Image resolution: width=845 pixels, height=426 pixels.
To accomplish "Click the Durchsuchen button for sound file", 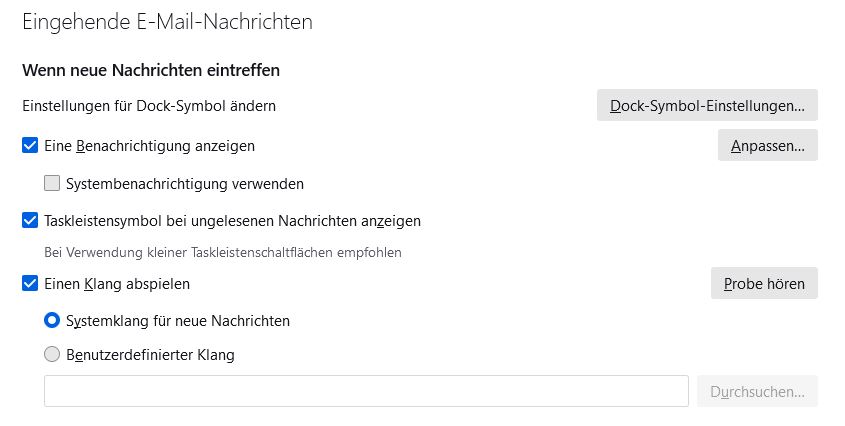I will (757, 392).
